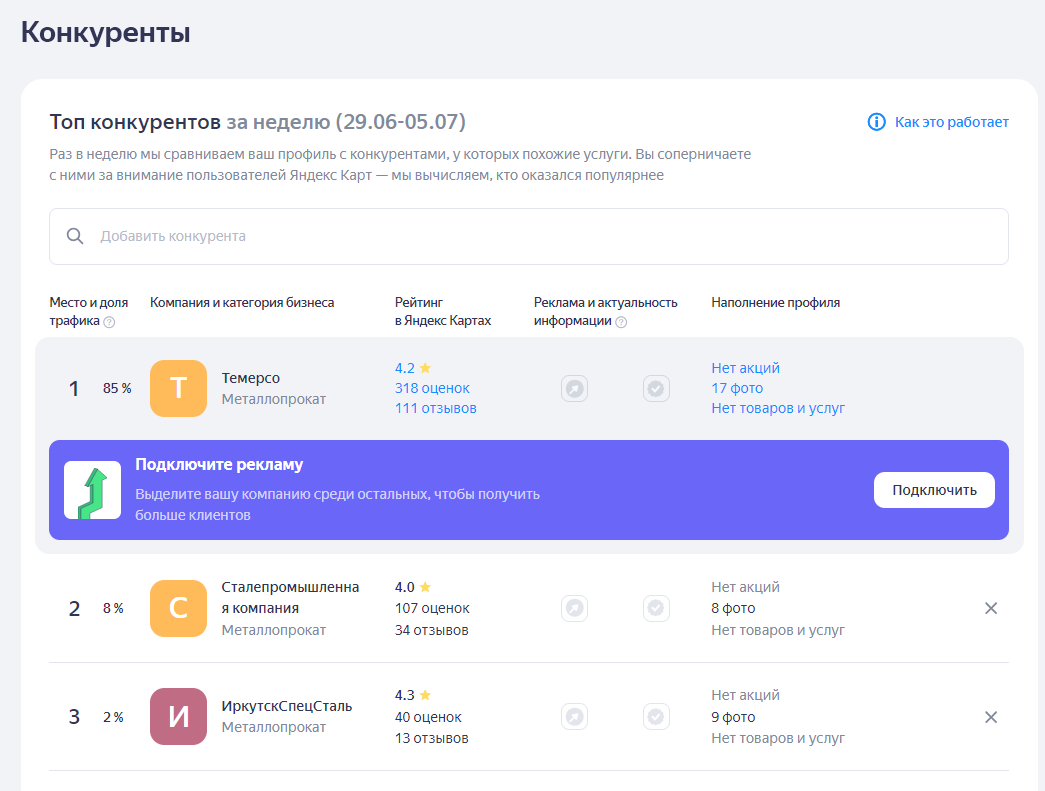Click Темерсо 'Нет товаров и услуг' link
Screen dimensions: 1045x791
(778, 408)
